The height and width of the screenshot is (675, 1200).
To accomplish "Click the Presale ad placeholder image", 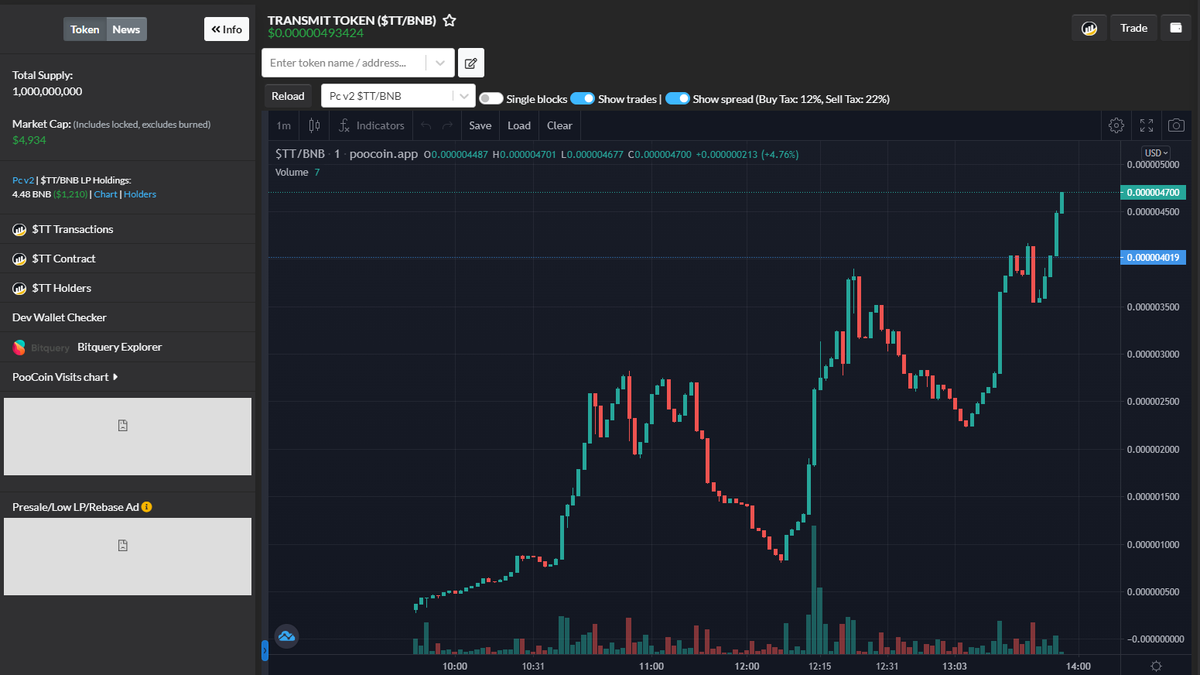I will pos(127,556).
